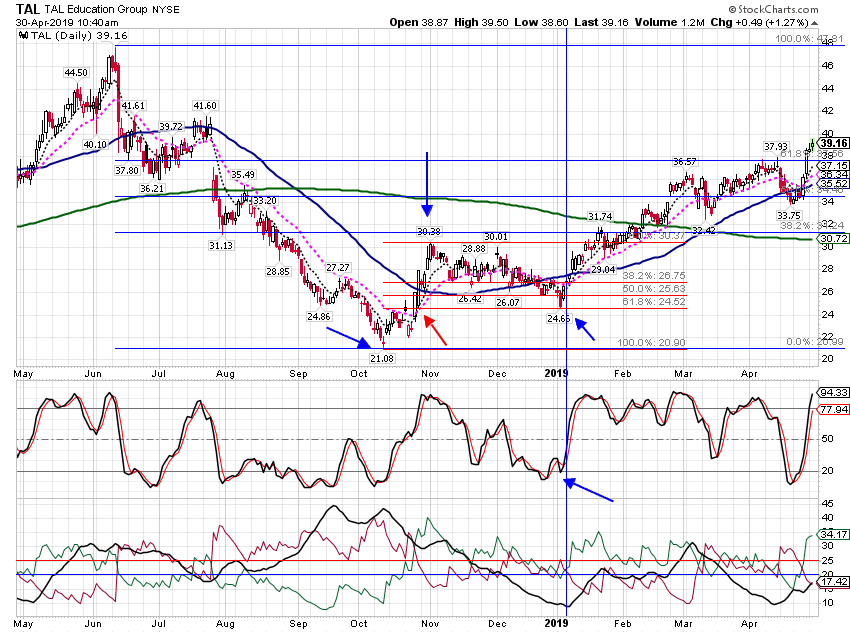The image size is (850, 633).
Task: Click the 44.50 peak price label
Action: [76, 73]
